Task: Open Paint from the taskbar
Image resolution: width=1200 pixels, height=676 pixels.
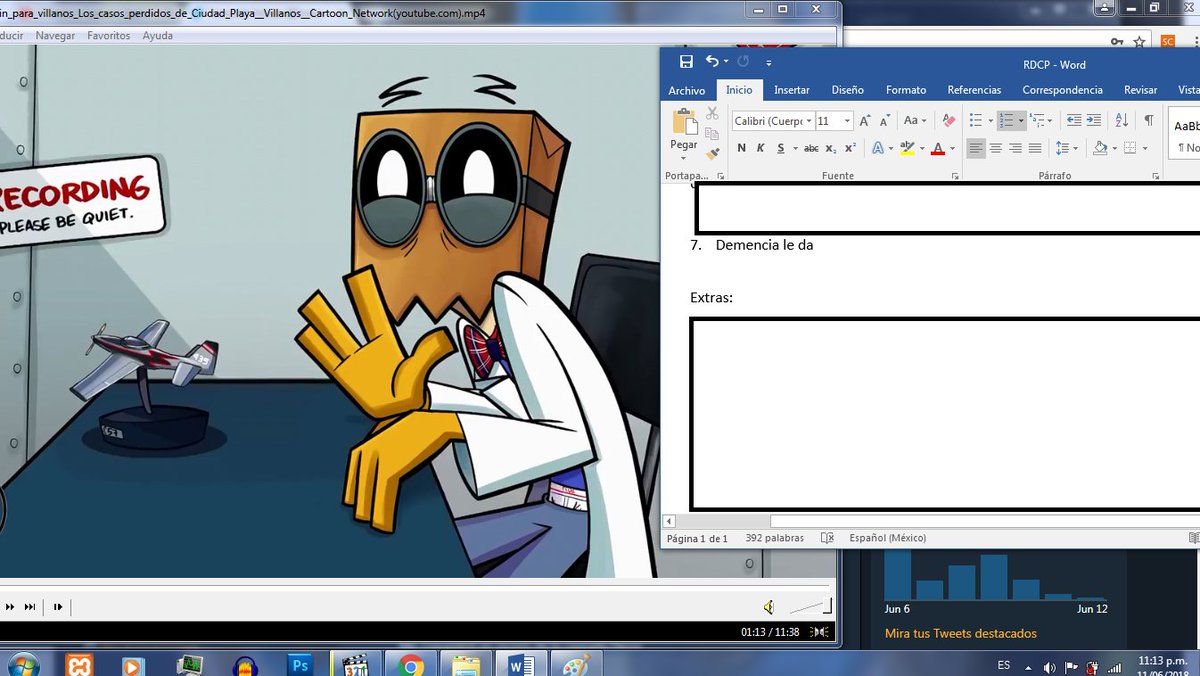Action: pos(577,664)
